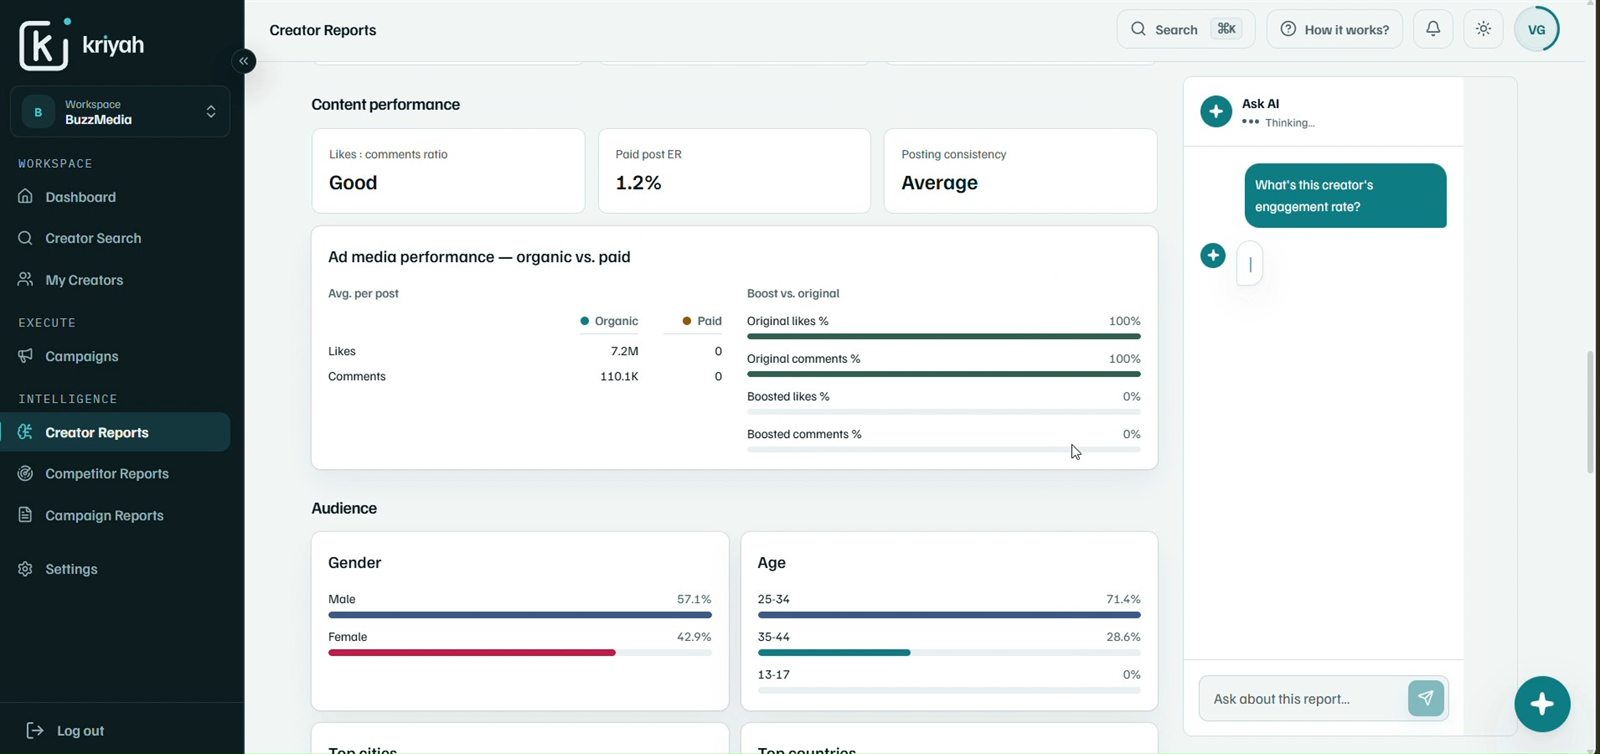Click the kriyah logo icon
Viewport: 1600px width, 754px height.
[45, 44]
